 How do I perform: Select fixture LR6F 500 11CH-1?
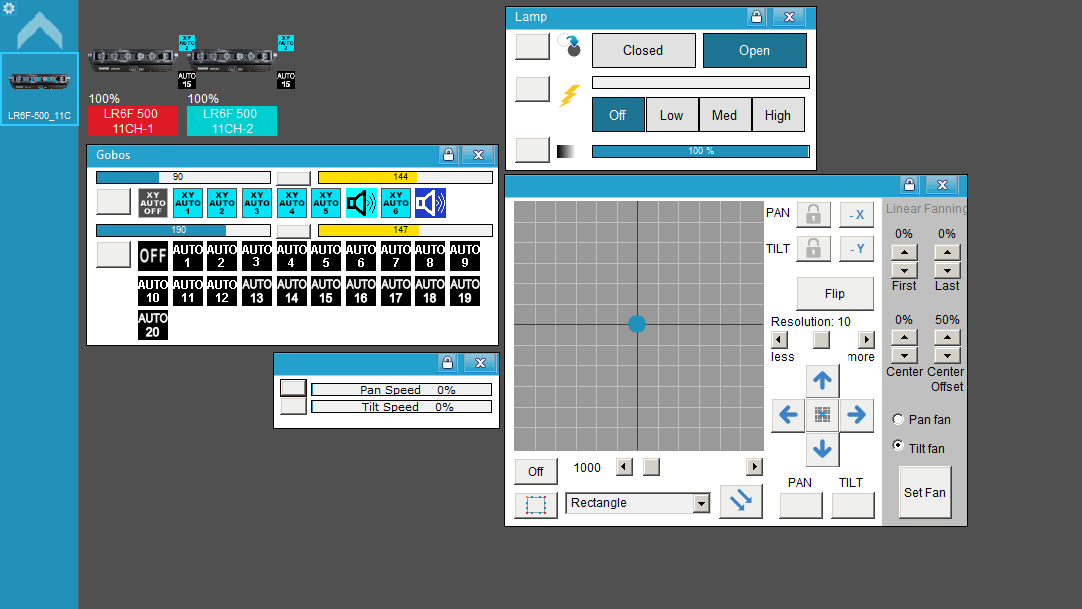click(x=133, y=121)
